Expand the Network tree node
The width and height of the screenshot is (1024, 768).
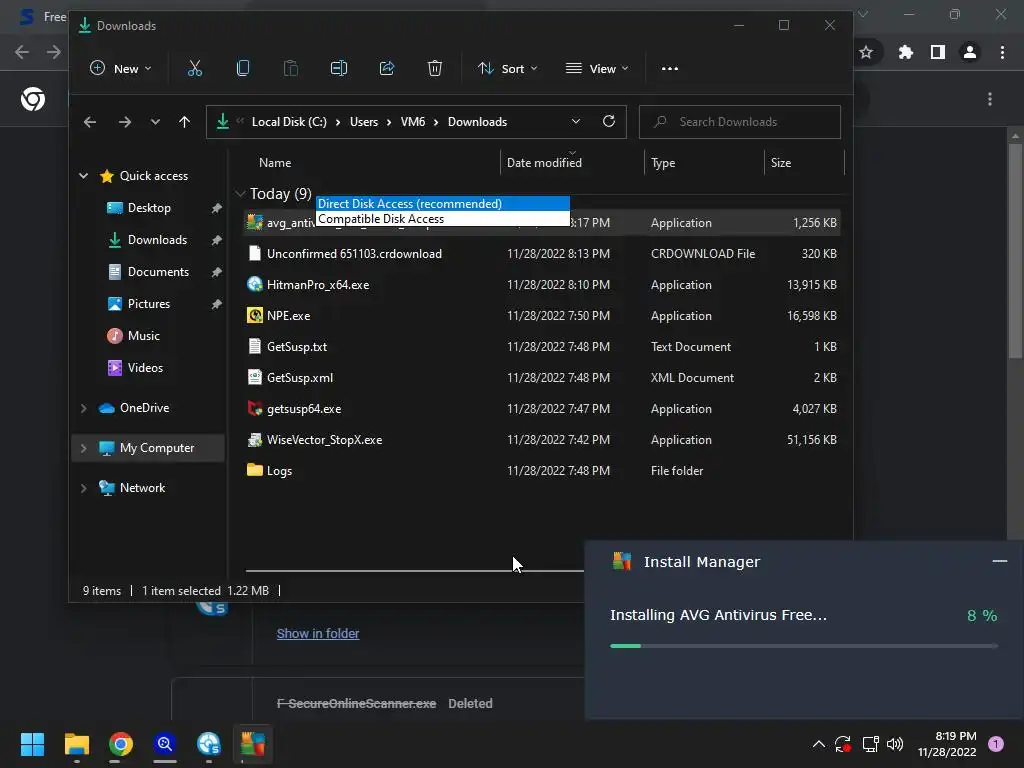pos(84,488)
